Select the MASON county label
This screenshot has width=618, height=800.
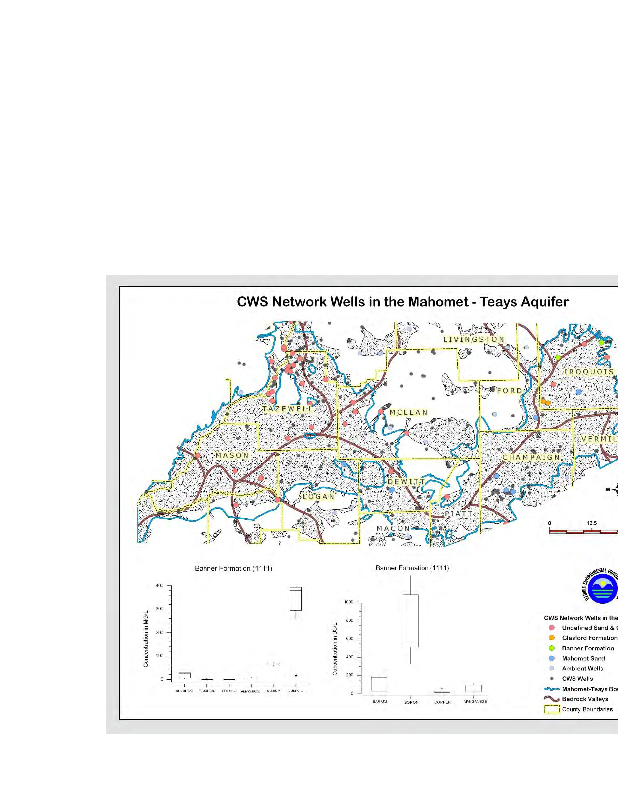tap(231, 456)
